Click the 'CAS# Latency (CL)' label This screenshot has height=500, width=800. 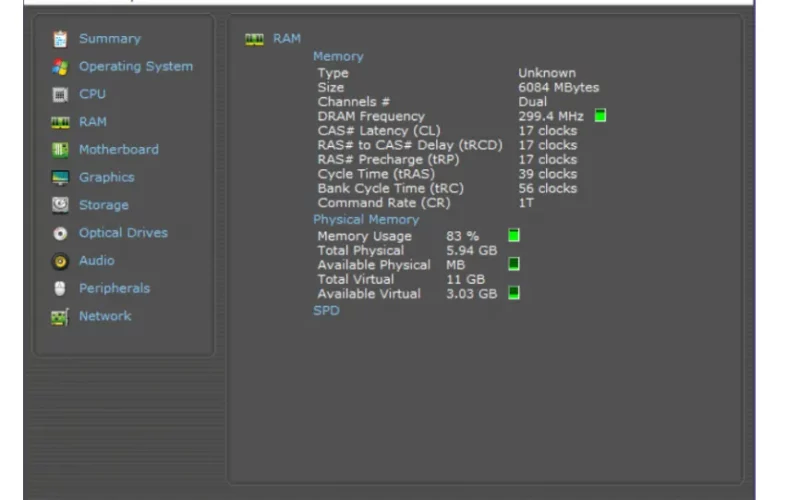pos(379,131)
